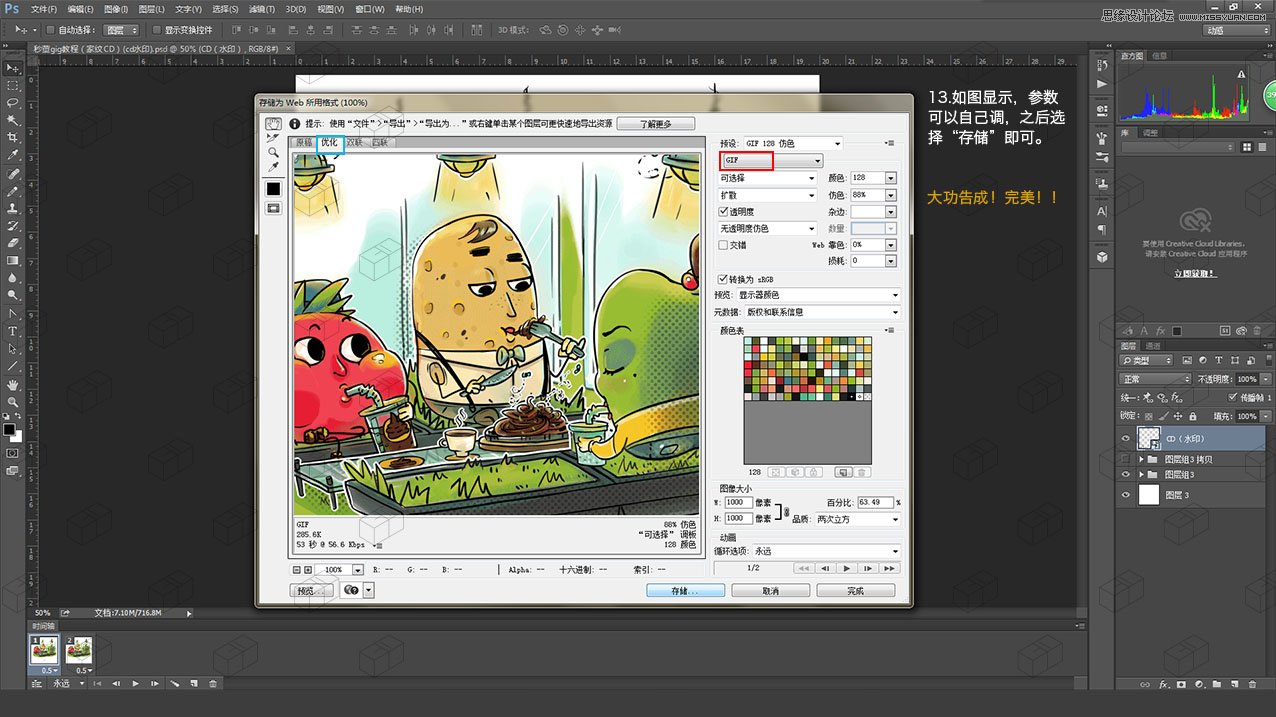Select the Zoom tool inside the export dialog
Viewport: 1276px width, 717px height.
273,152
